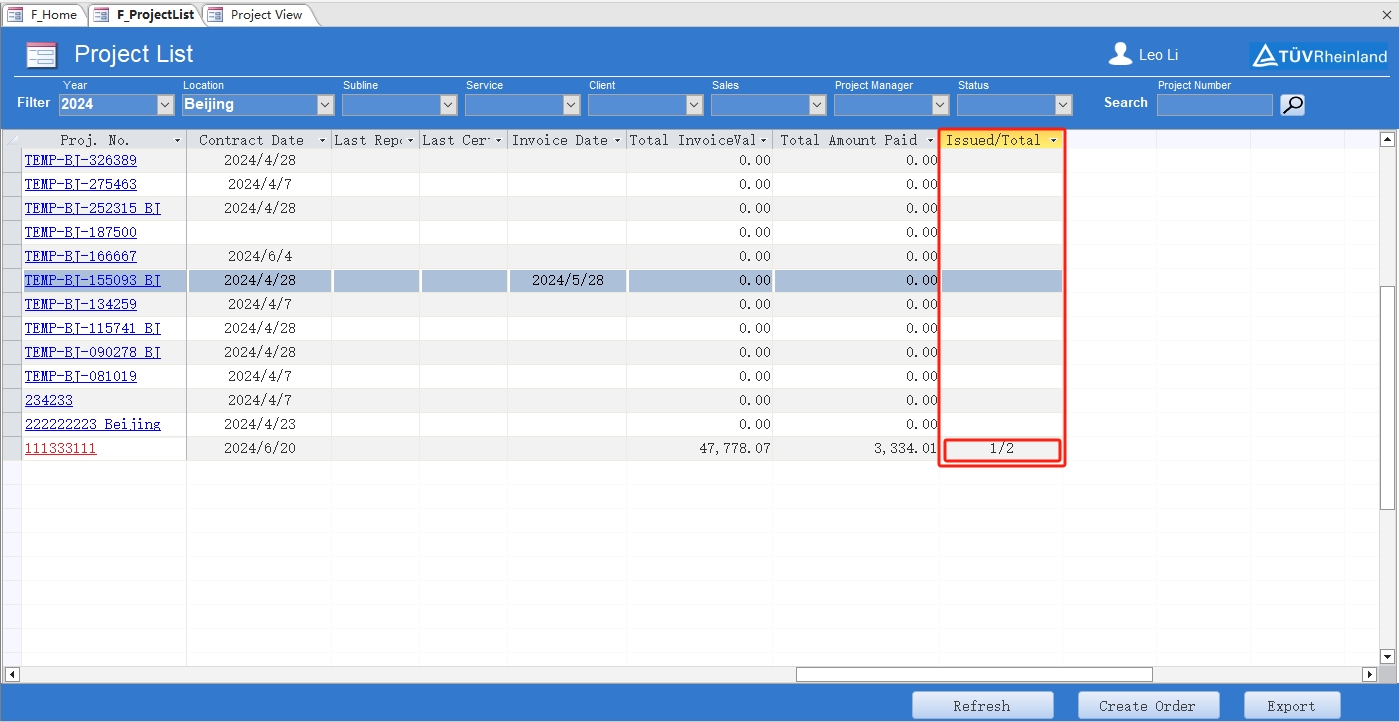Screen dimensions: 1399x722
Task: Click the Create Order button
Action: tap(1147, 705)
